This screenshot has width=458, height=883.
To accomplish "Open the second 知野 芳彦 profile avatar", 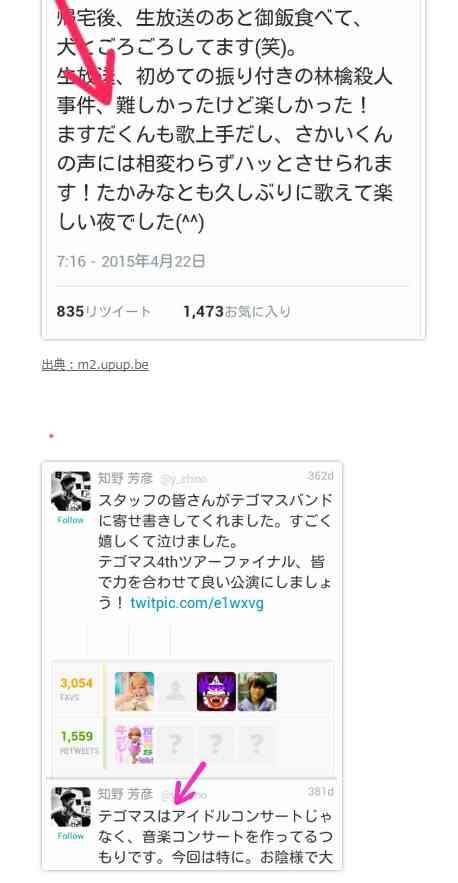I will tap(70, 807).
